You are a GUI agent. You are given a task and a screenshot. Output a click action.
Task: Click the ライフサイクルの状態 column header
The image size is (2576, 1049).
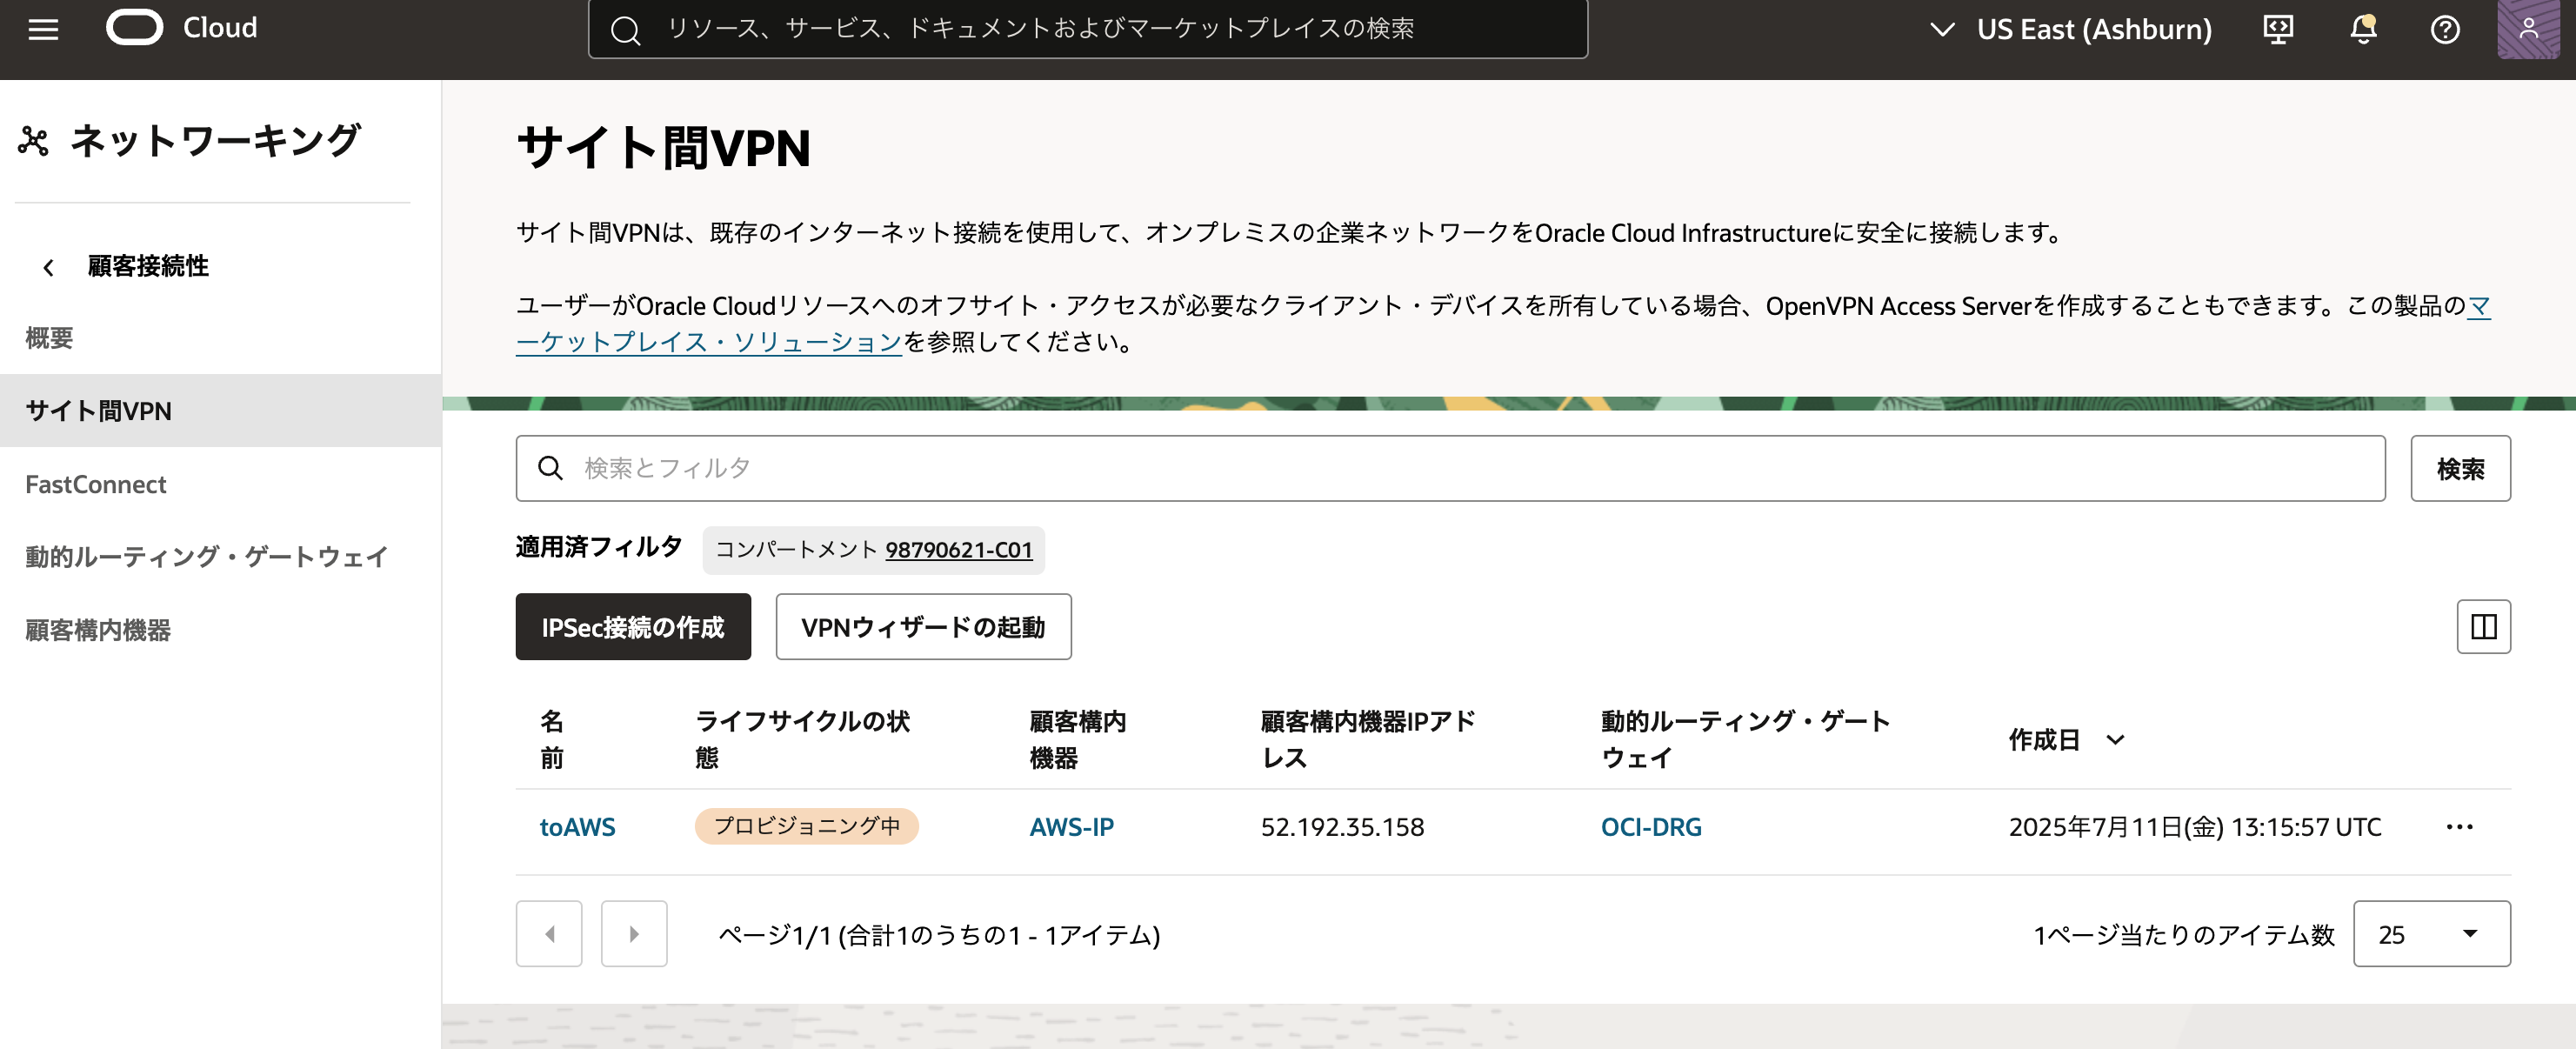[802, 740]
